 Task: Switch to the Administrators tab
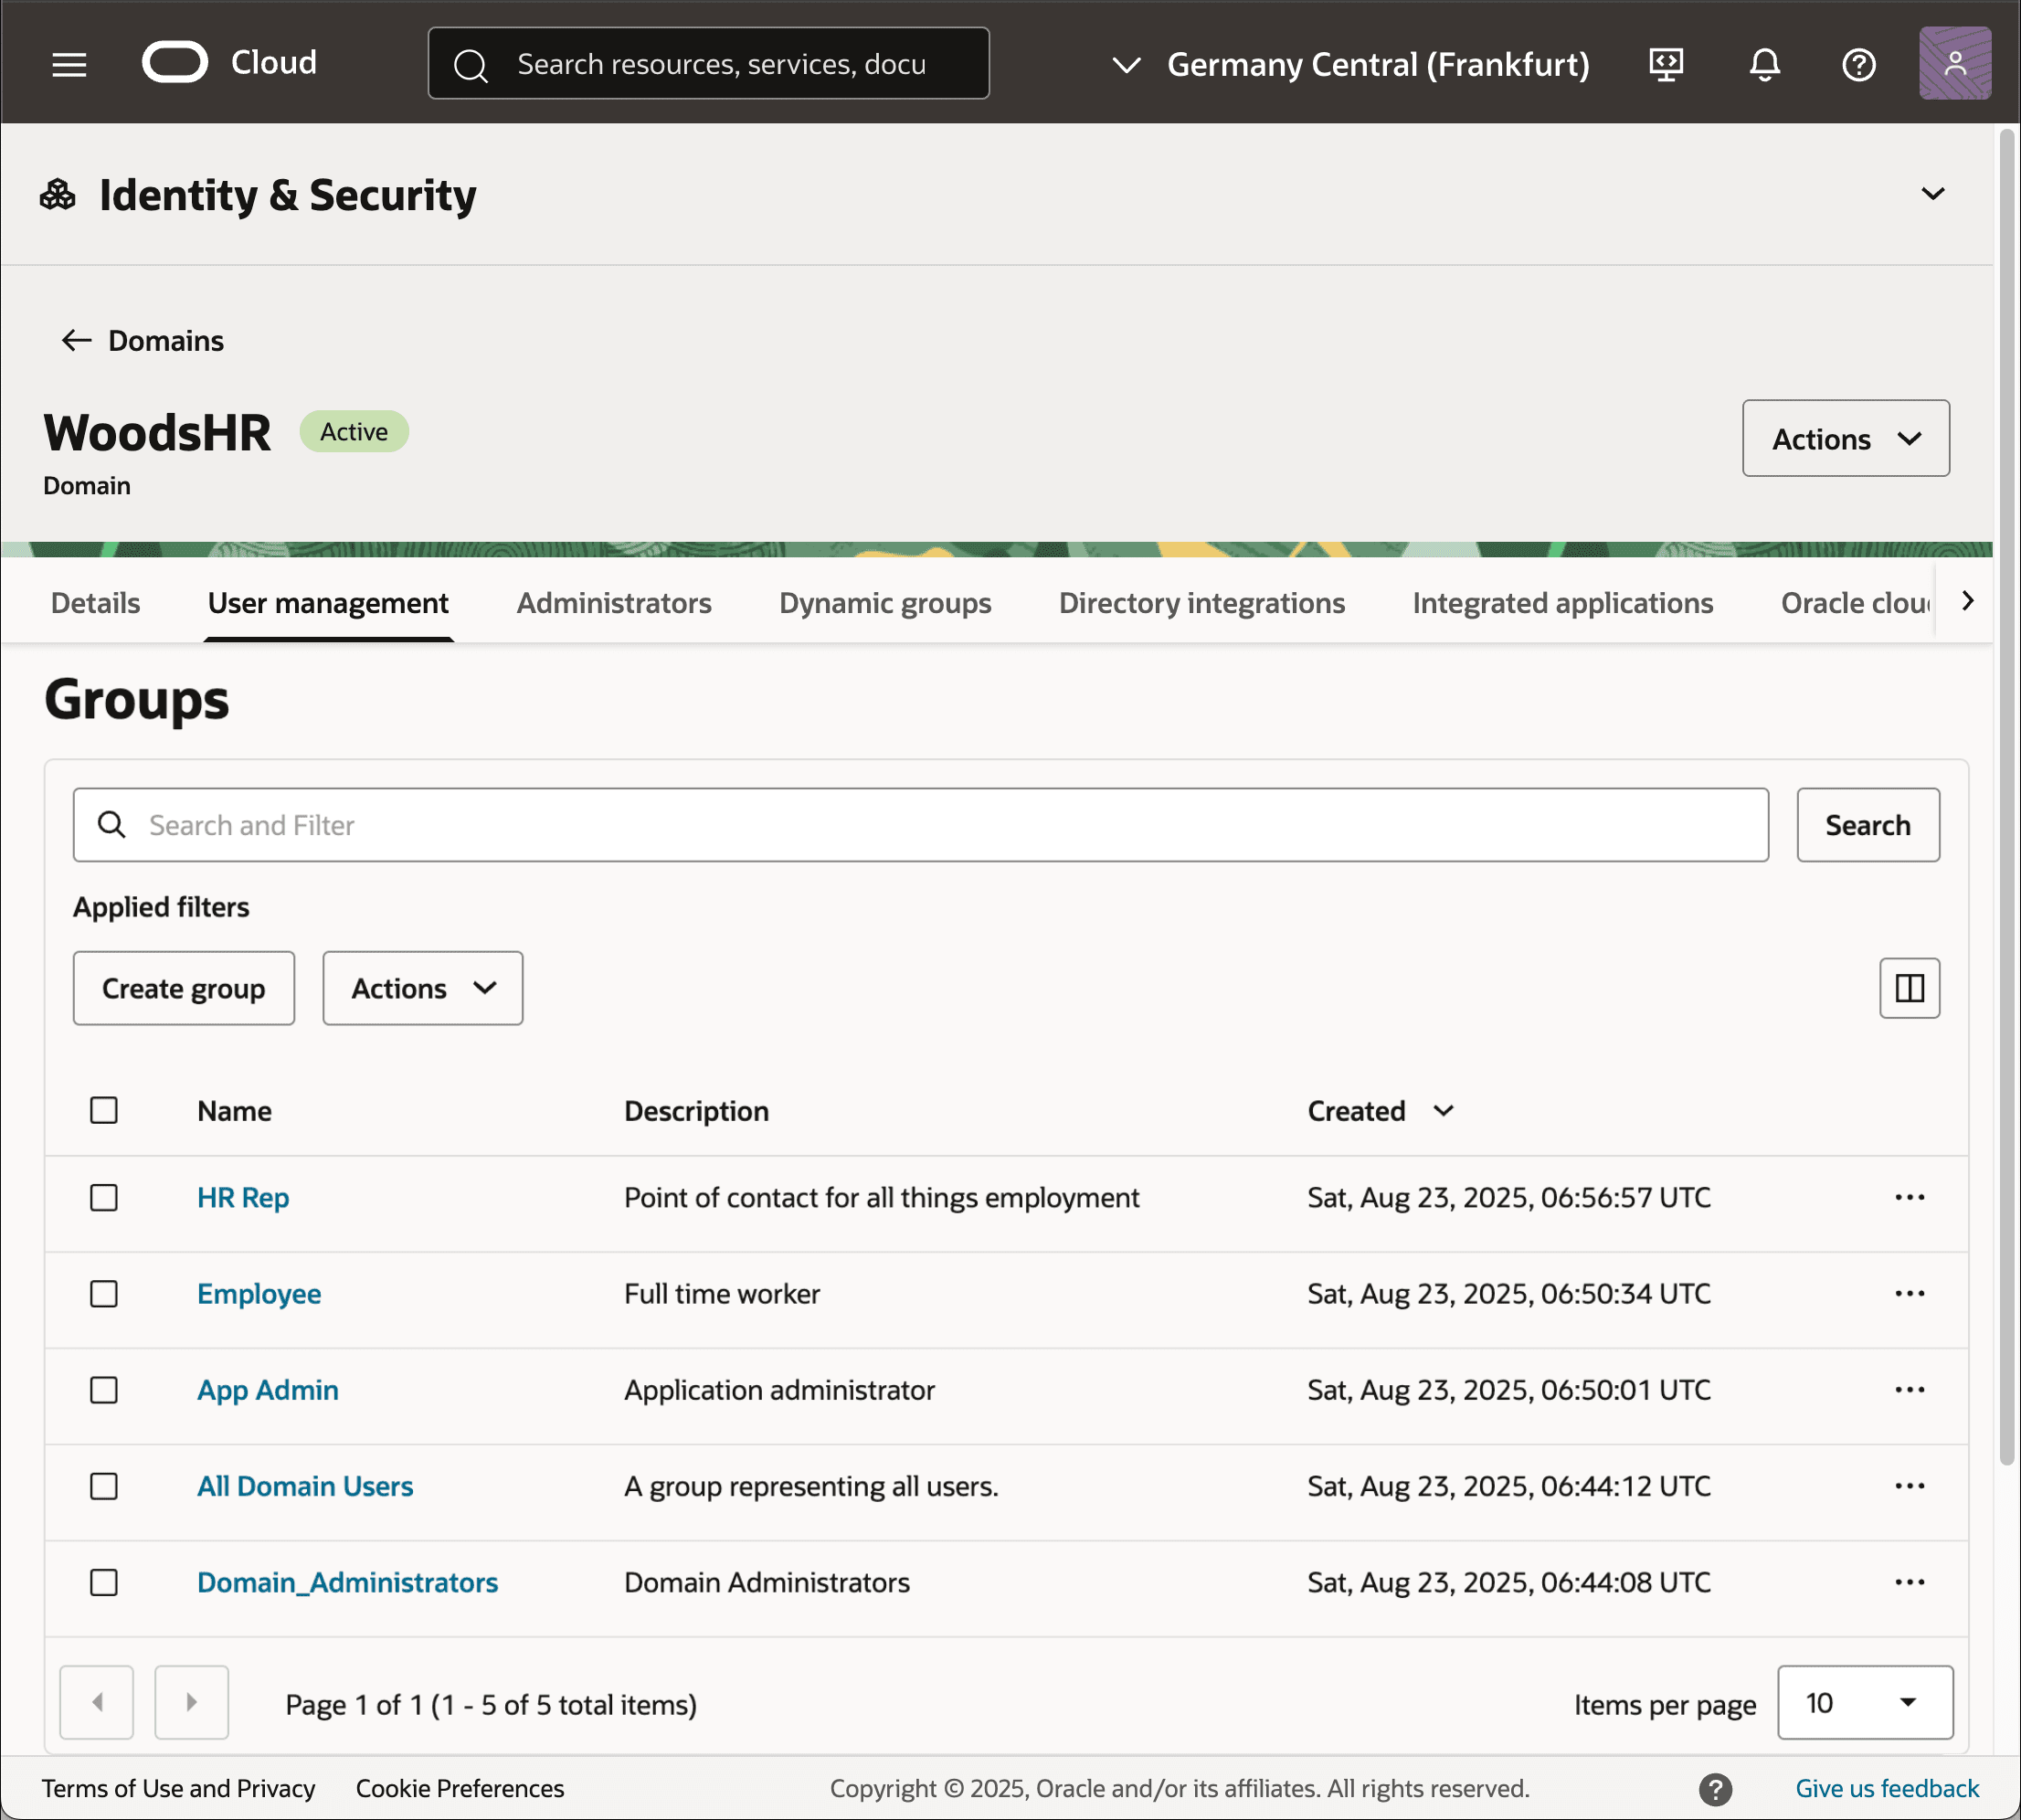pos(613,603)
